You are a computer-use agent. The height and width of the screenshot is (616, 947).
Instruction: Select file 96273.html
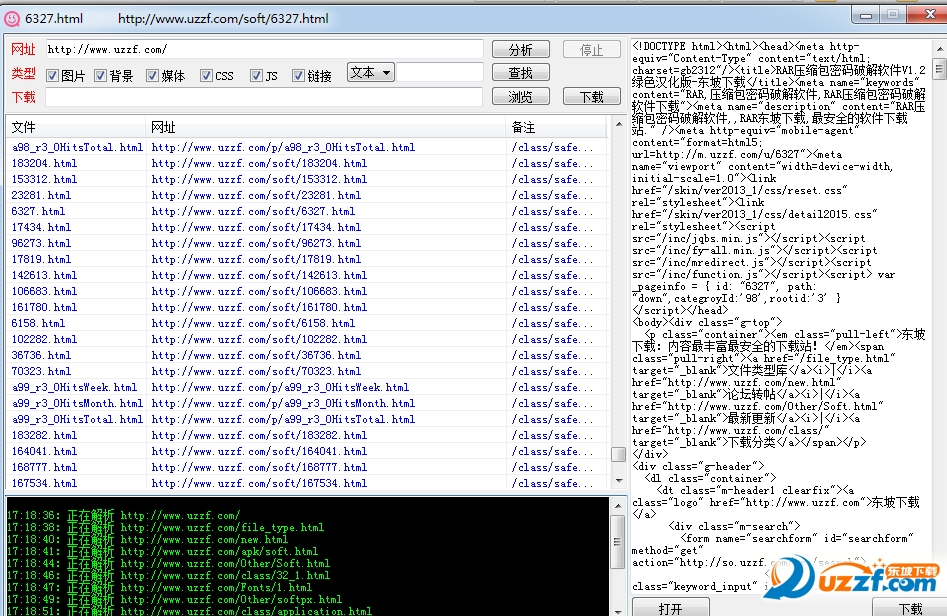pyautogui.click(x=41, y=243)
